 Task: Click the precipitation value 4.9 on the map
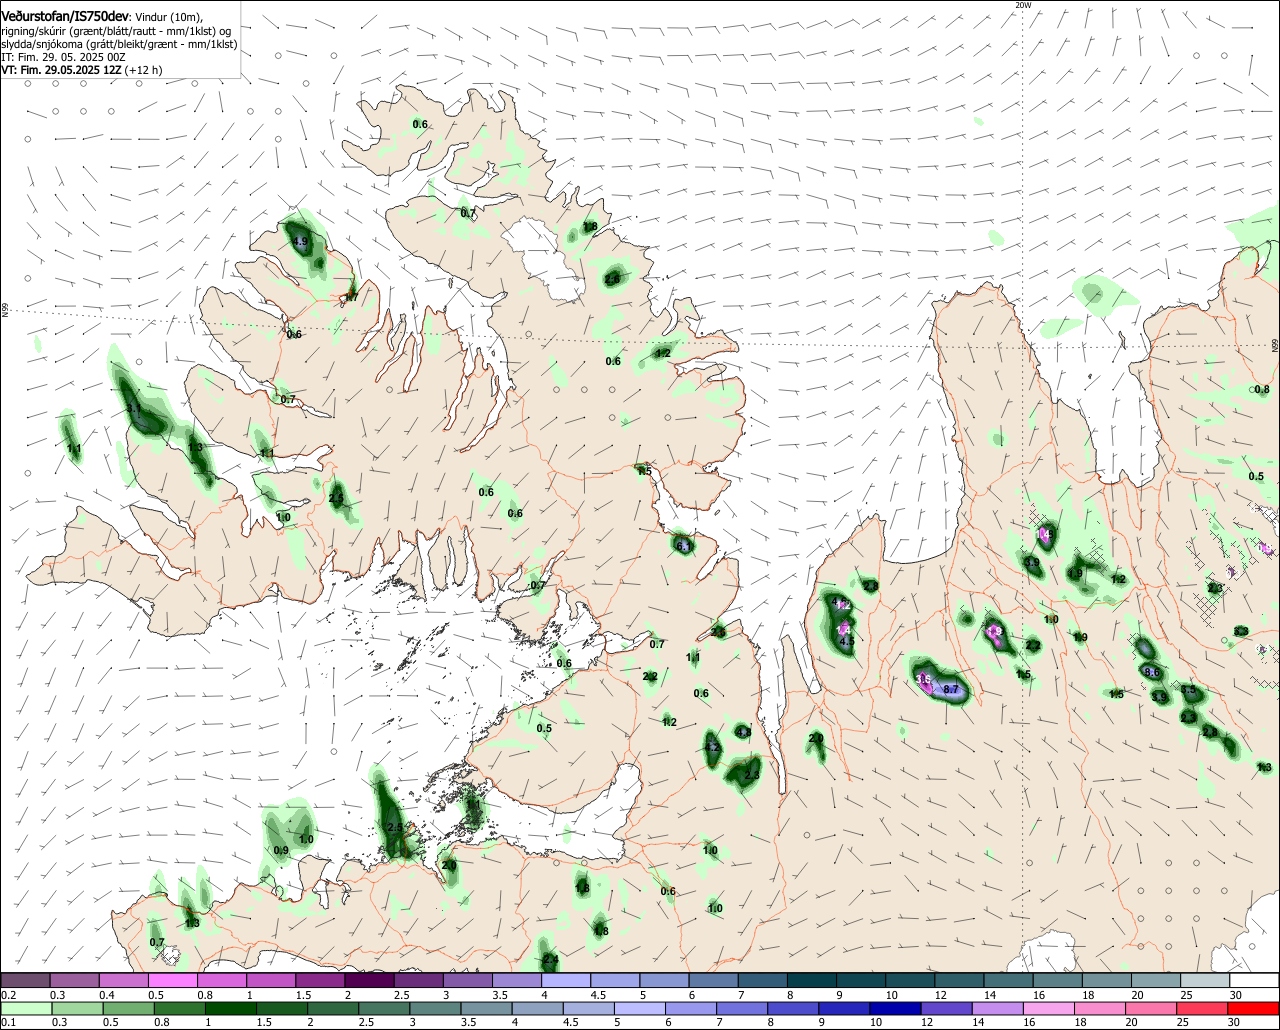click(300, 242)
